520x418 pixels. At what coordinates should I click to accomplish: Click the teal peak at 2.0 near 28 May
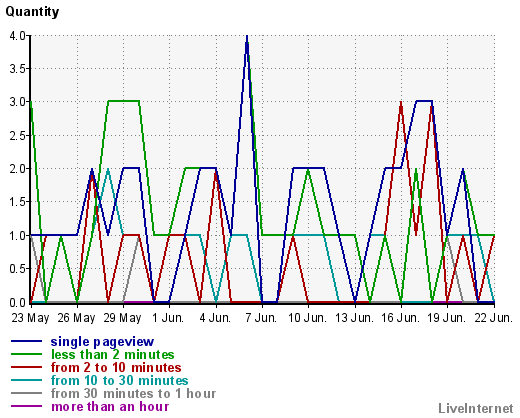(108, 170)
